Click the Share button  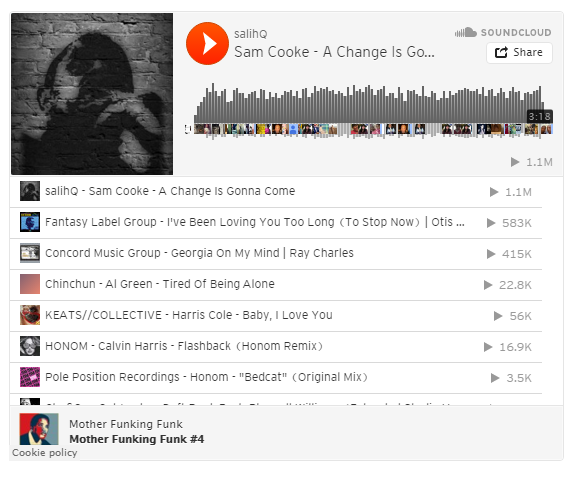[519, 53]
